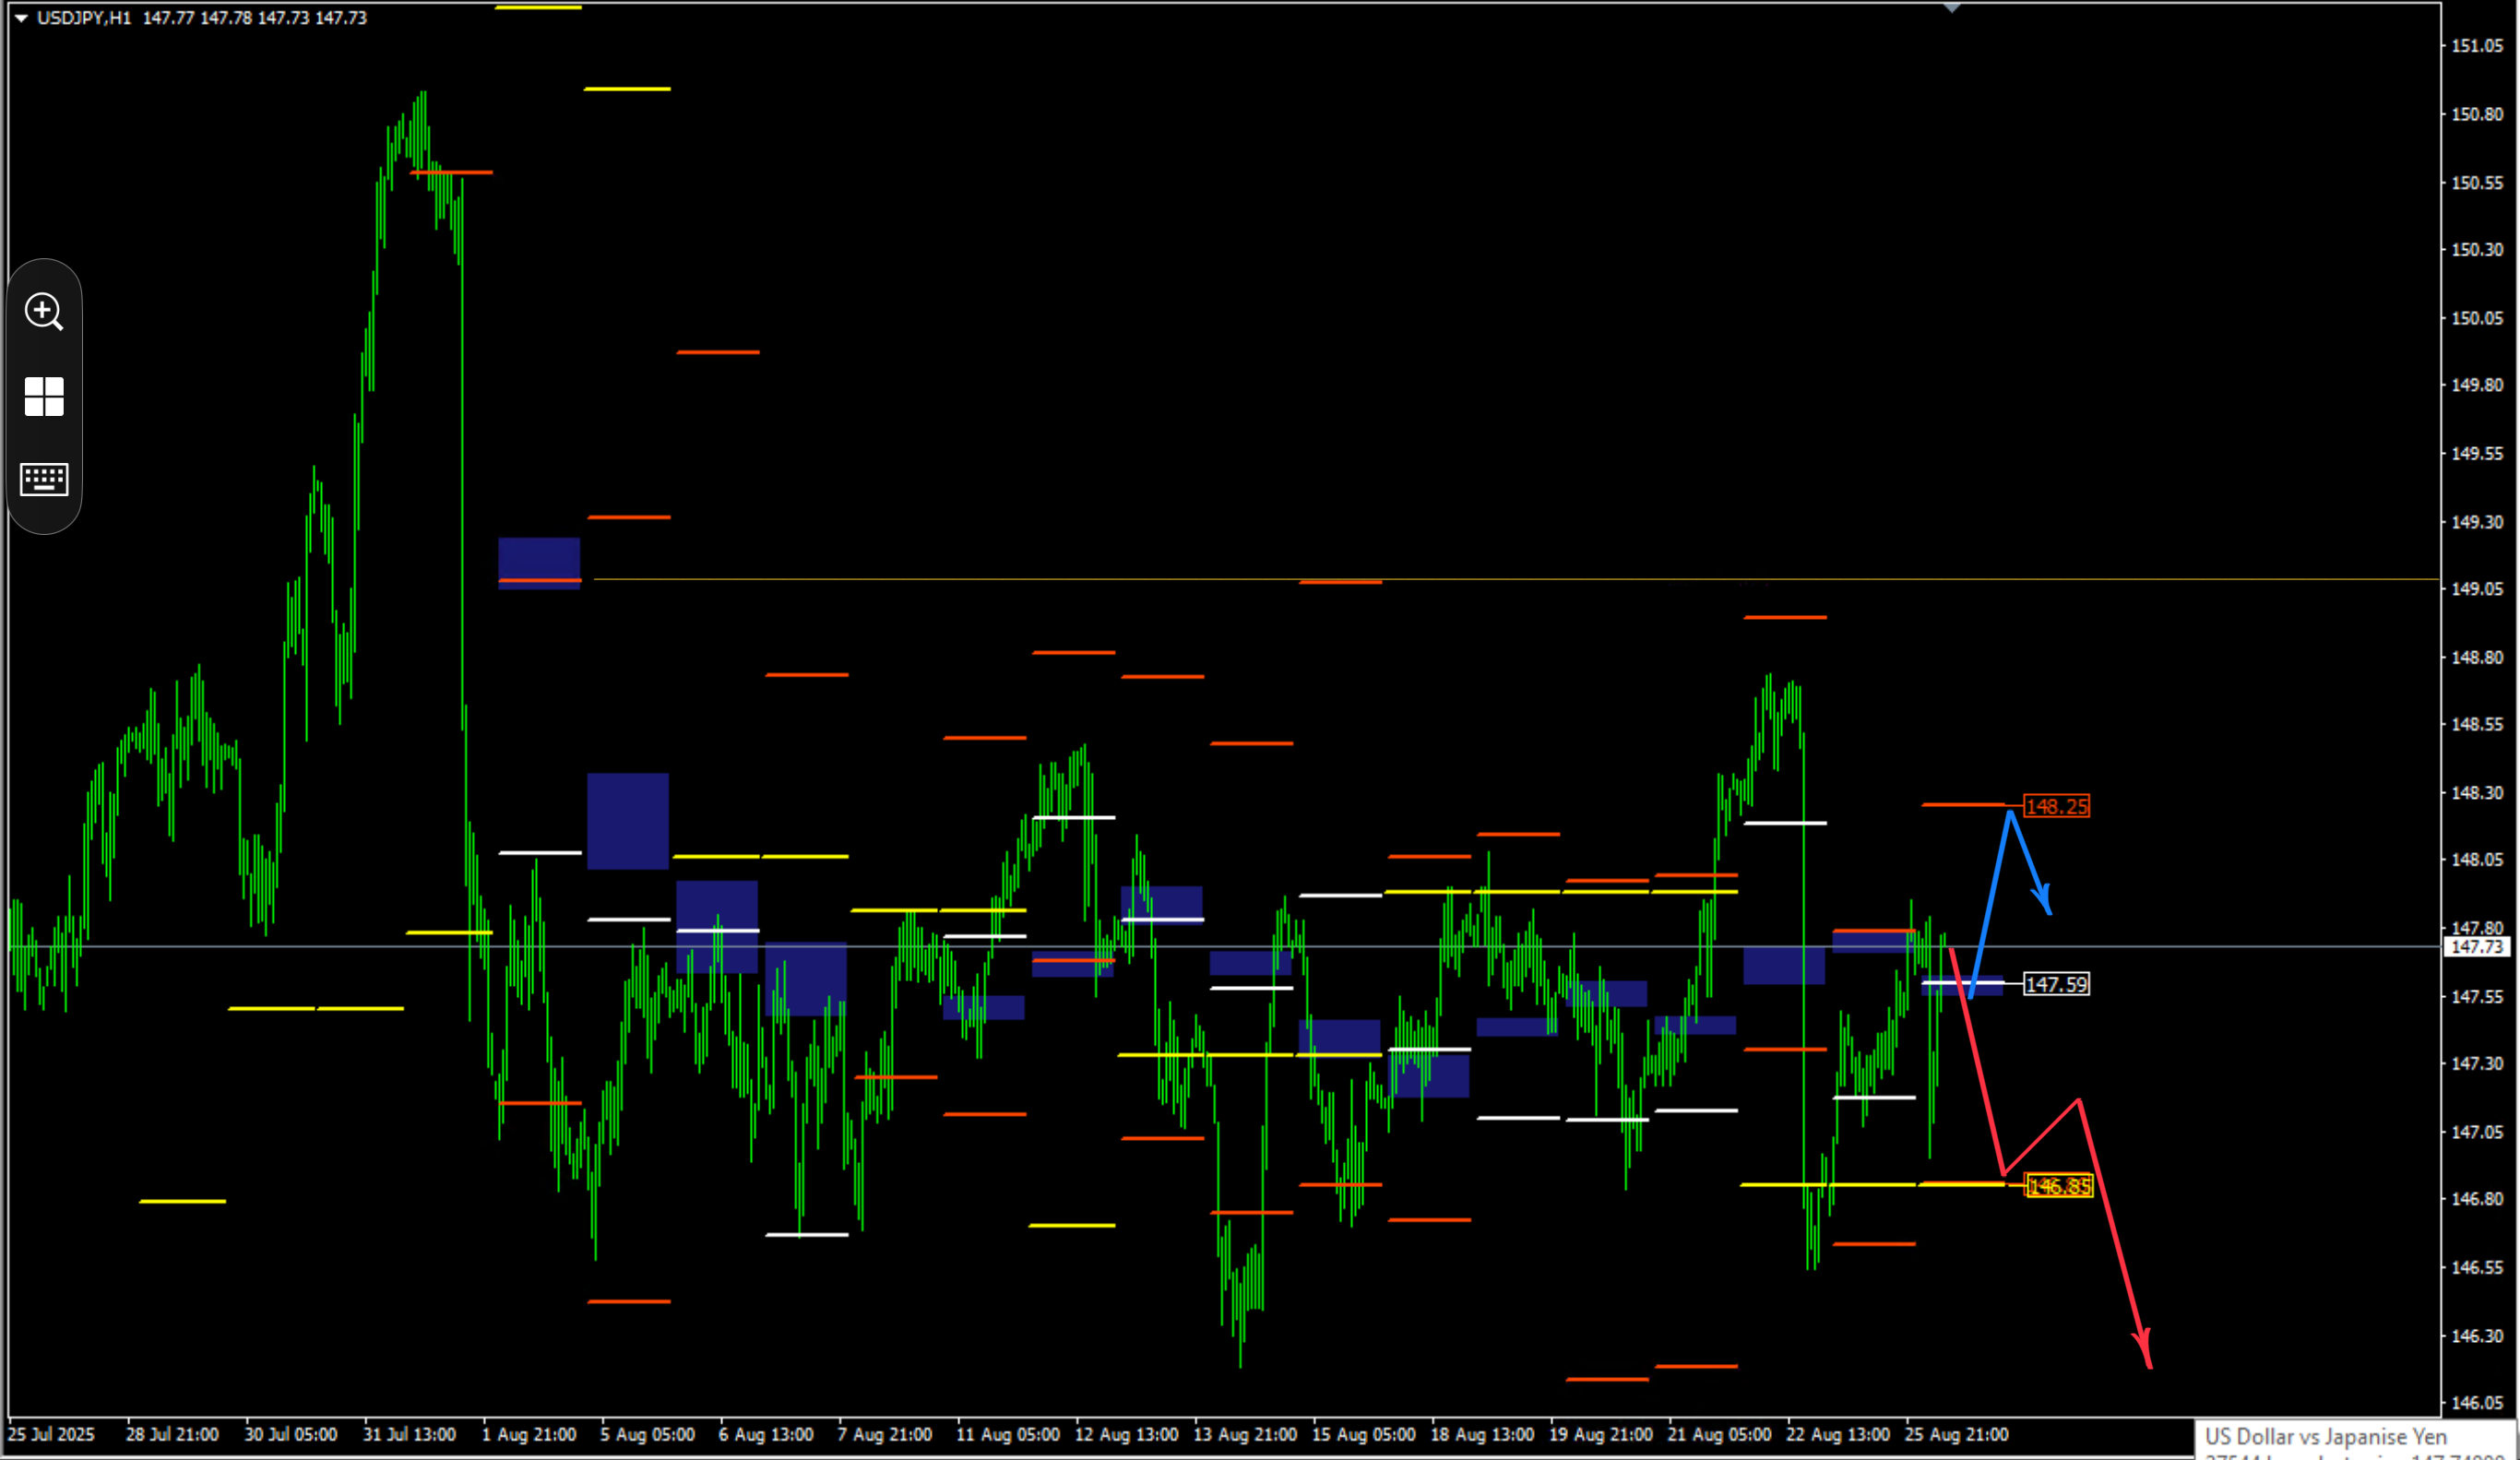Show the on-screen keyboard icon
Screen dimensions: 2520x1460
[44, 479]
